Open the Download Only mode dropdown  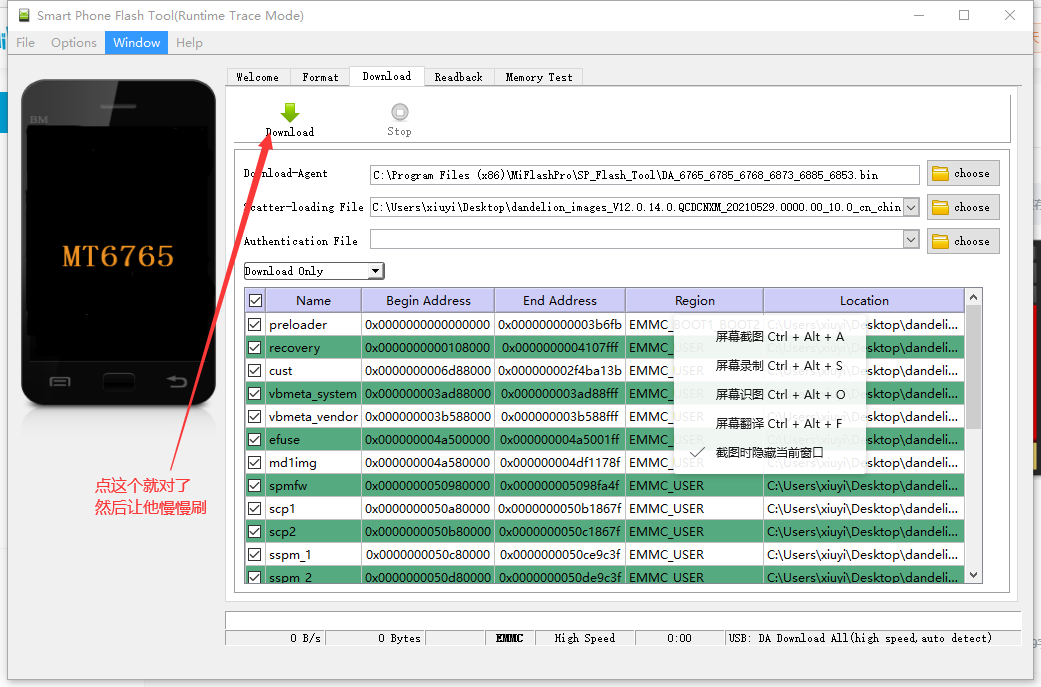click(x=376, y=271)
